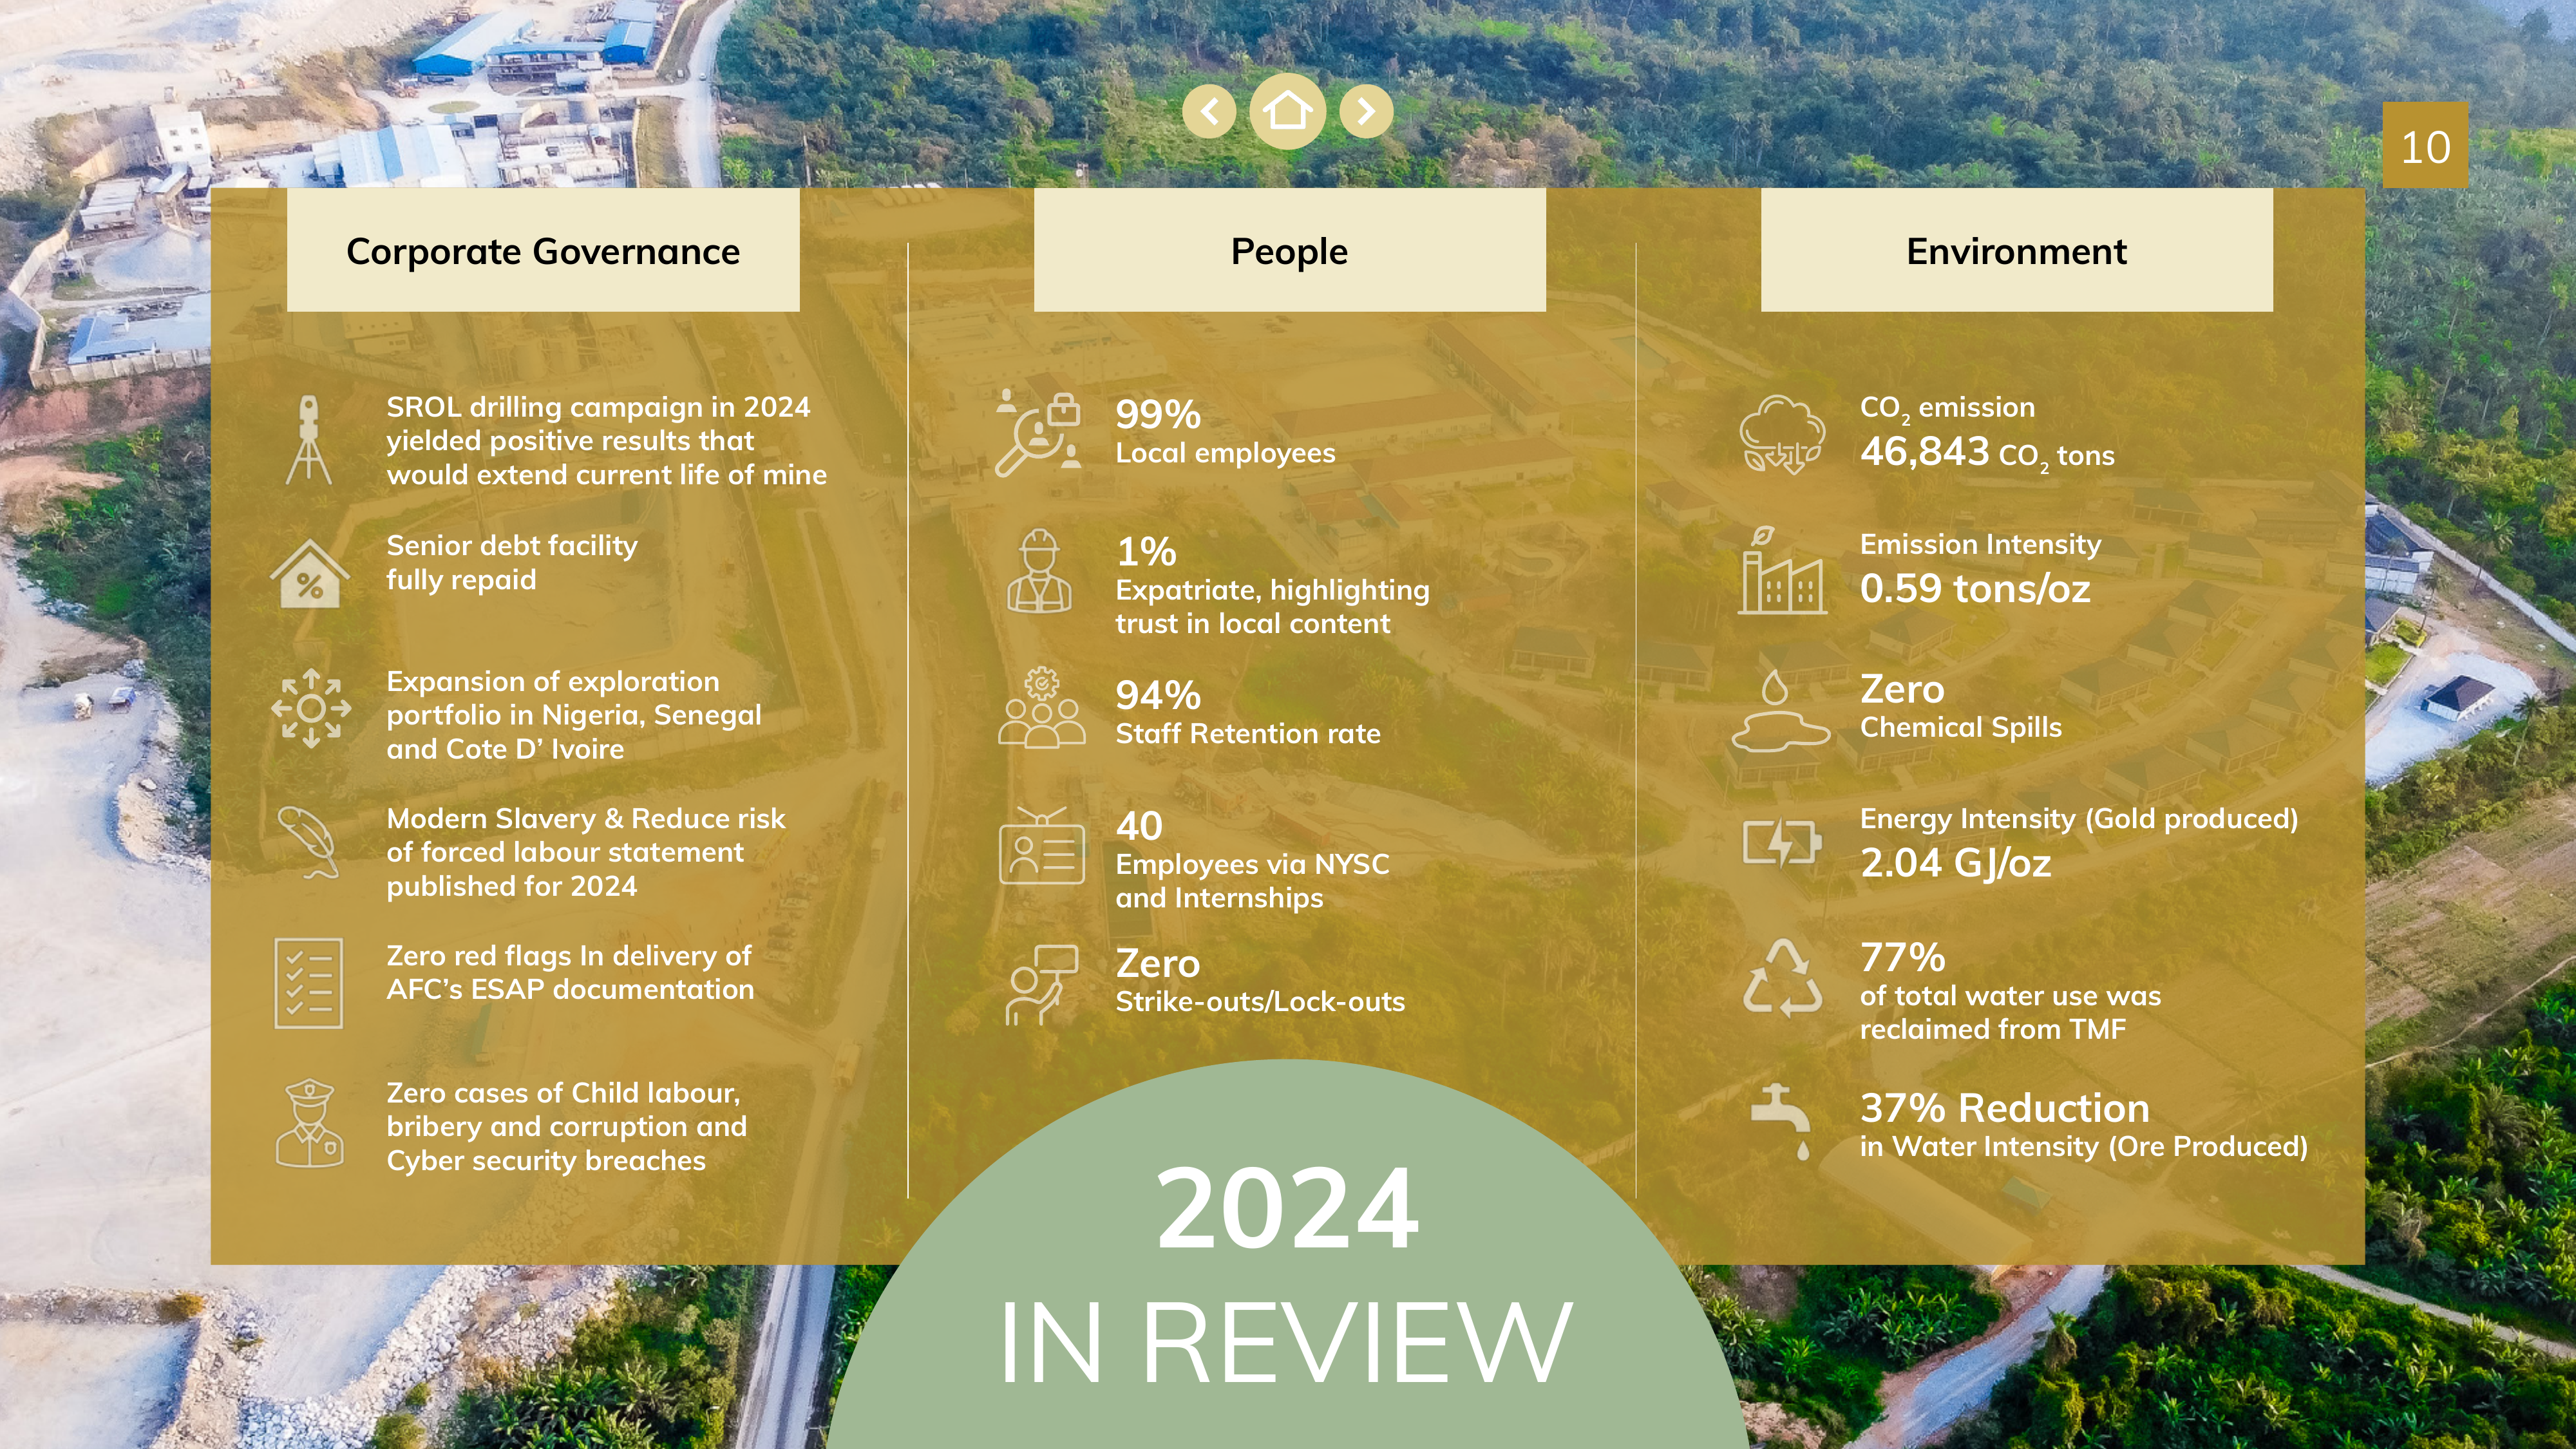Image resolution: width=2576 pixels, height=1449 pixels.
Task: Click the People heading box
Action: coord(1289,250)
